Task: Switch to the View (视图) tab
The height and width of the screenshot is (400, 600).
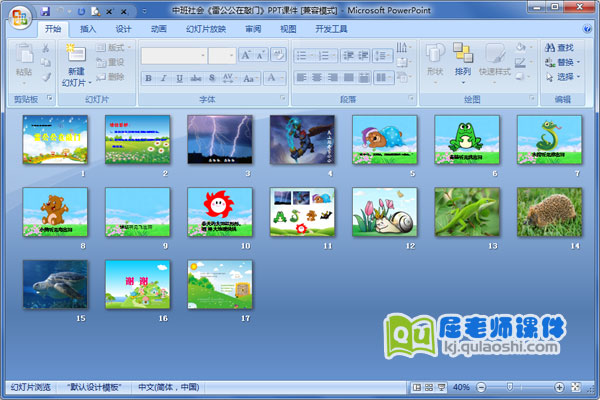Action: 288,29
